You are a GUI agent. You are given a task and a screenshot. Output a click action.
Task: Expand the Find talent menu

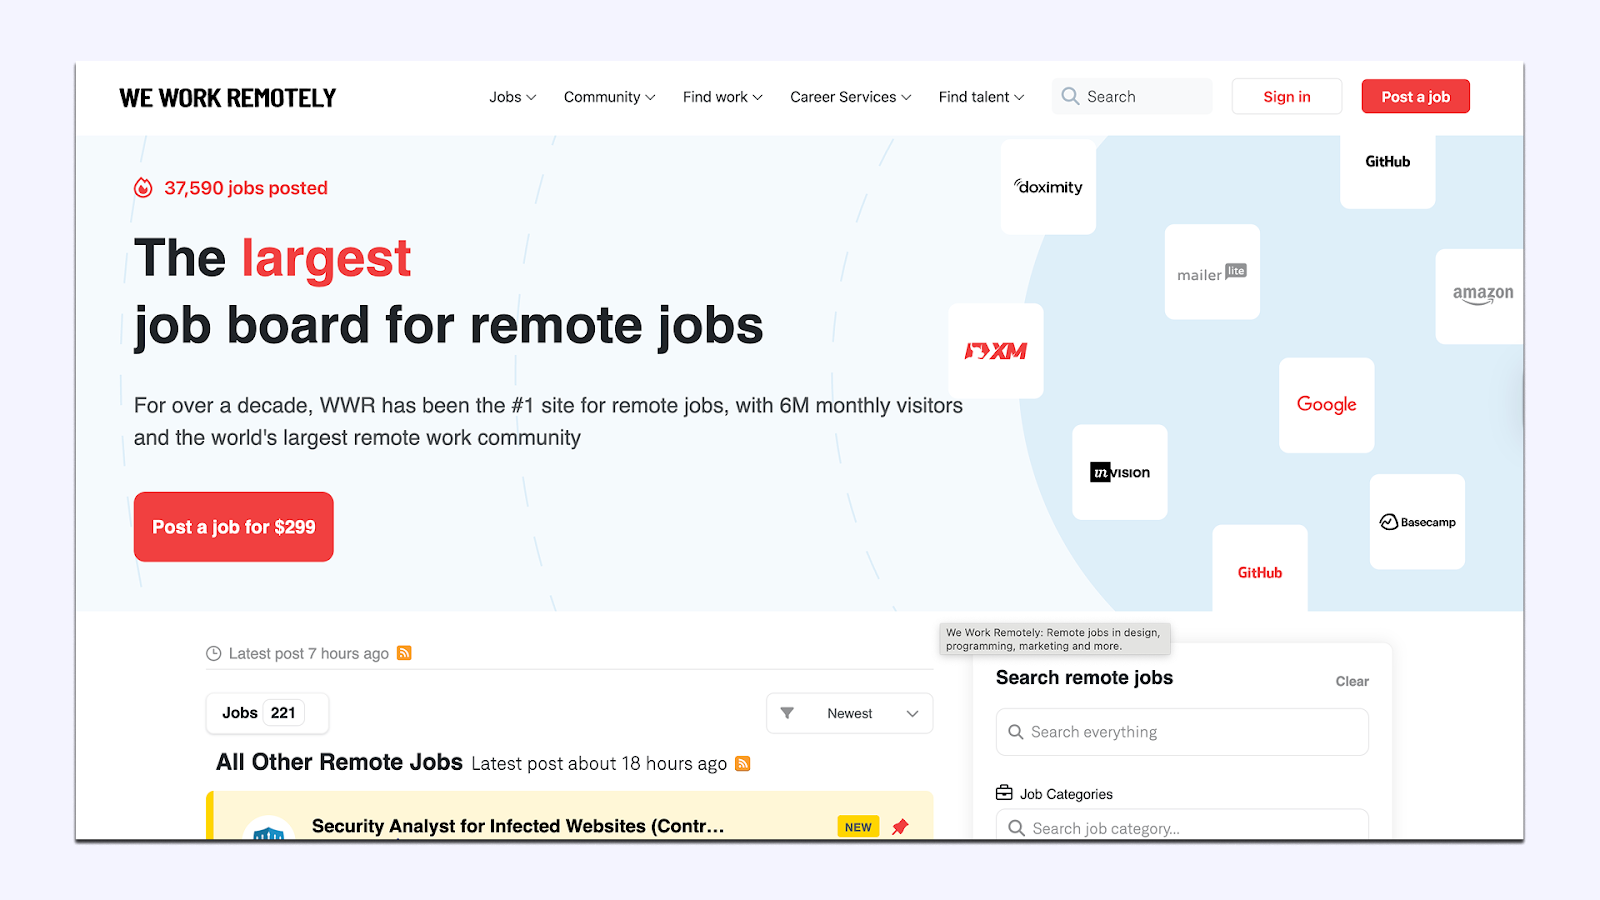coord(981,97)
